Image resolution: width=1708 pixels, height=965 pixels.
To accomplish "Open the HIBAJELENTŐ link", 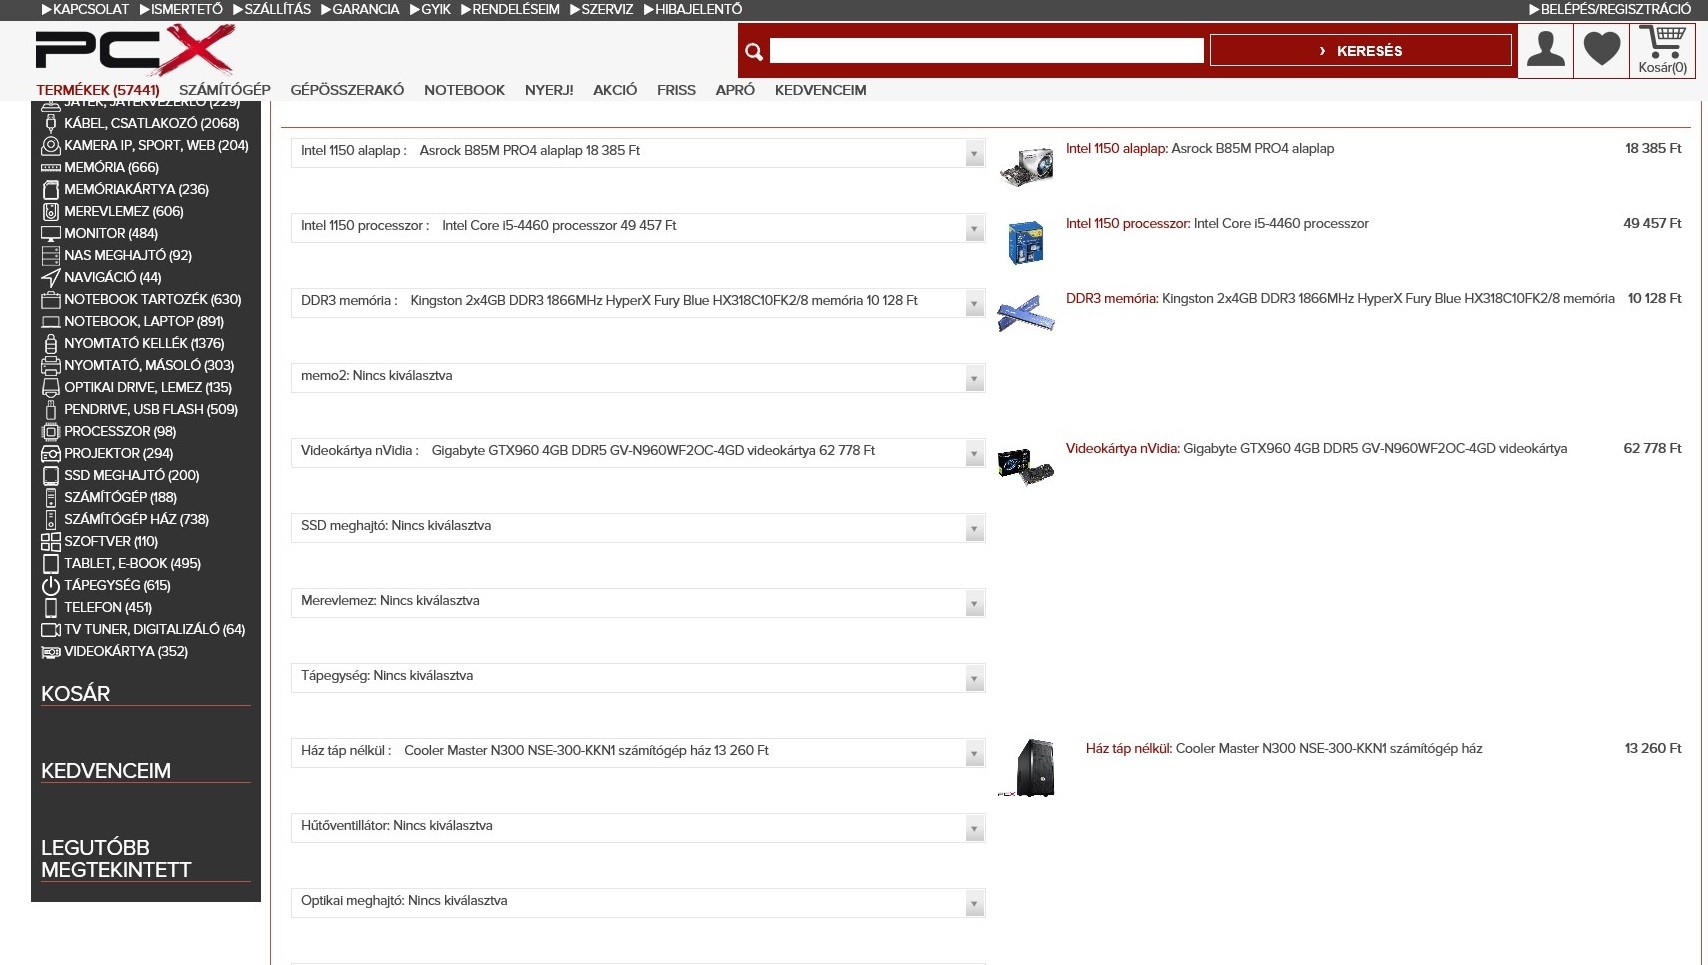I will (693, 9).
